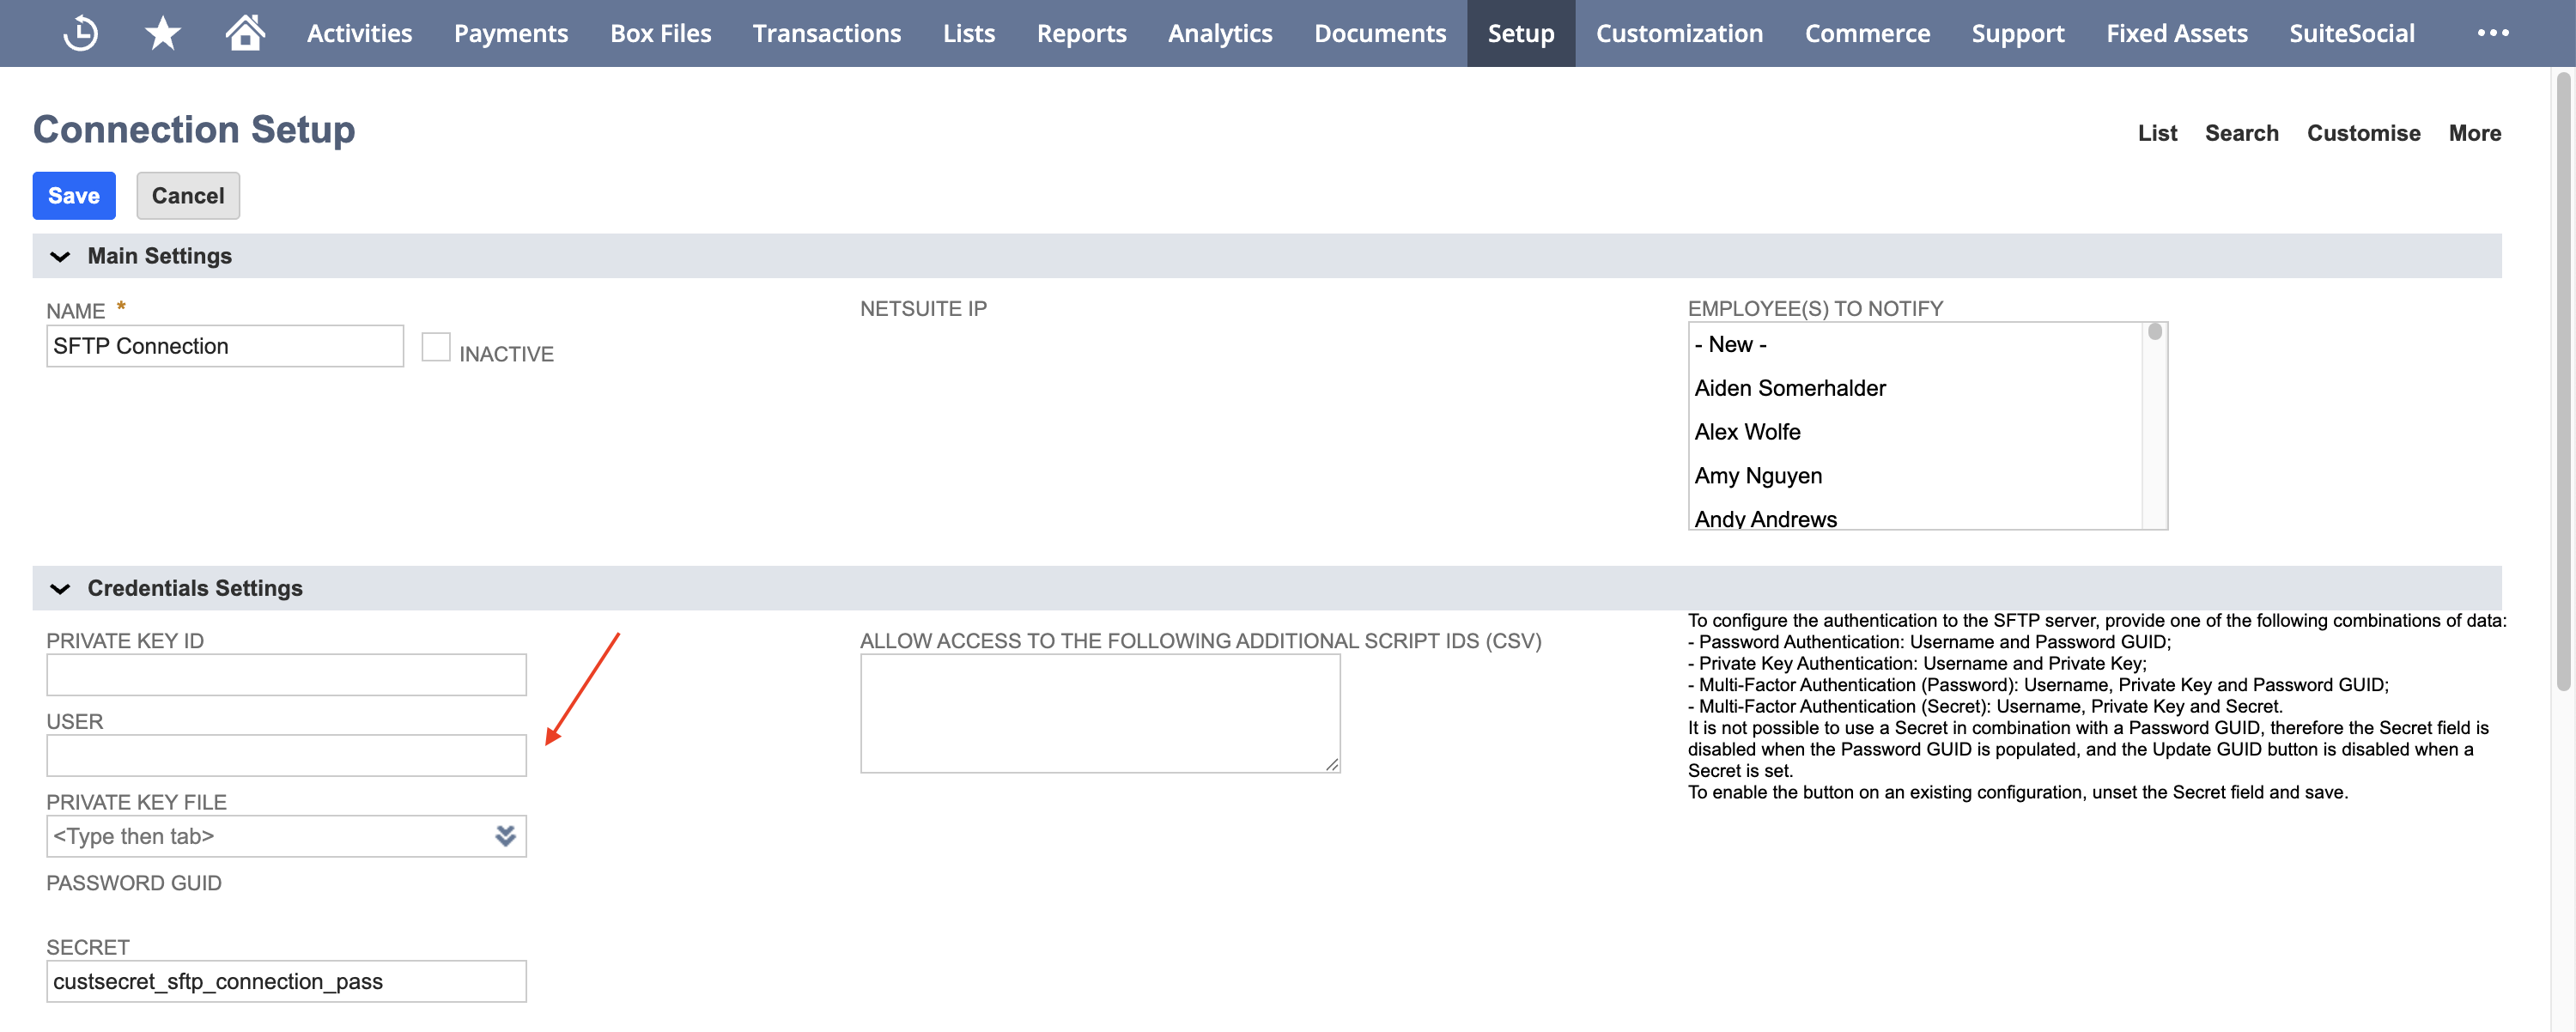The height and width of the screenshot is (1032, 2576).
Task: Open the connection List view
Action: point(2157,132)
